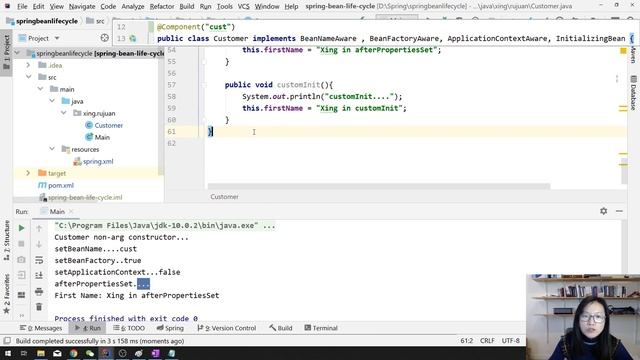
Task: Collapse the main folder
Action: point(40,89)
